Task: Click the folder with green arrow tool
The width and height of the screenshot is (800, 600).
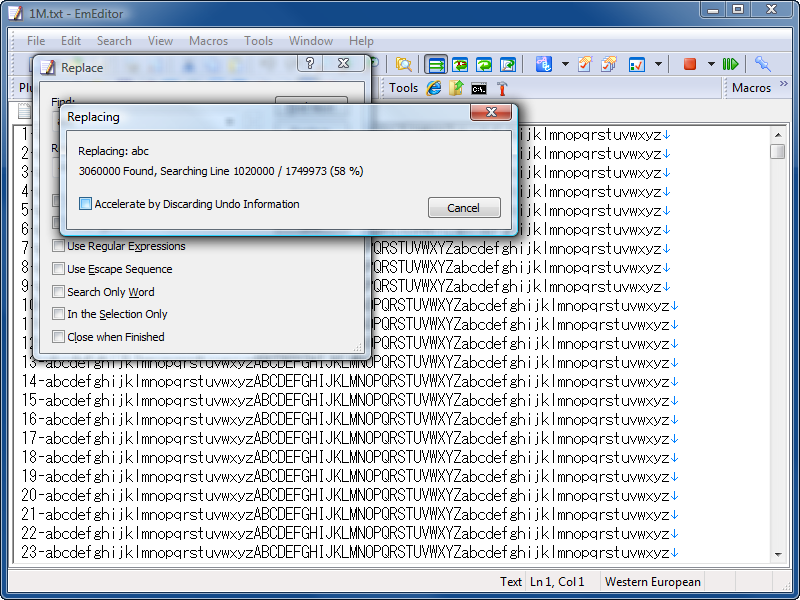Action: 456,88
